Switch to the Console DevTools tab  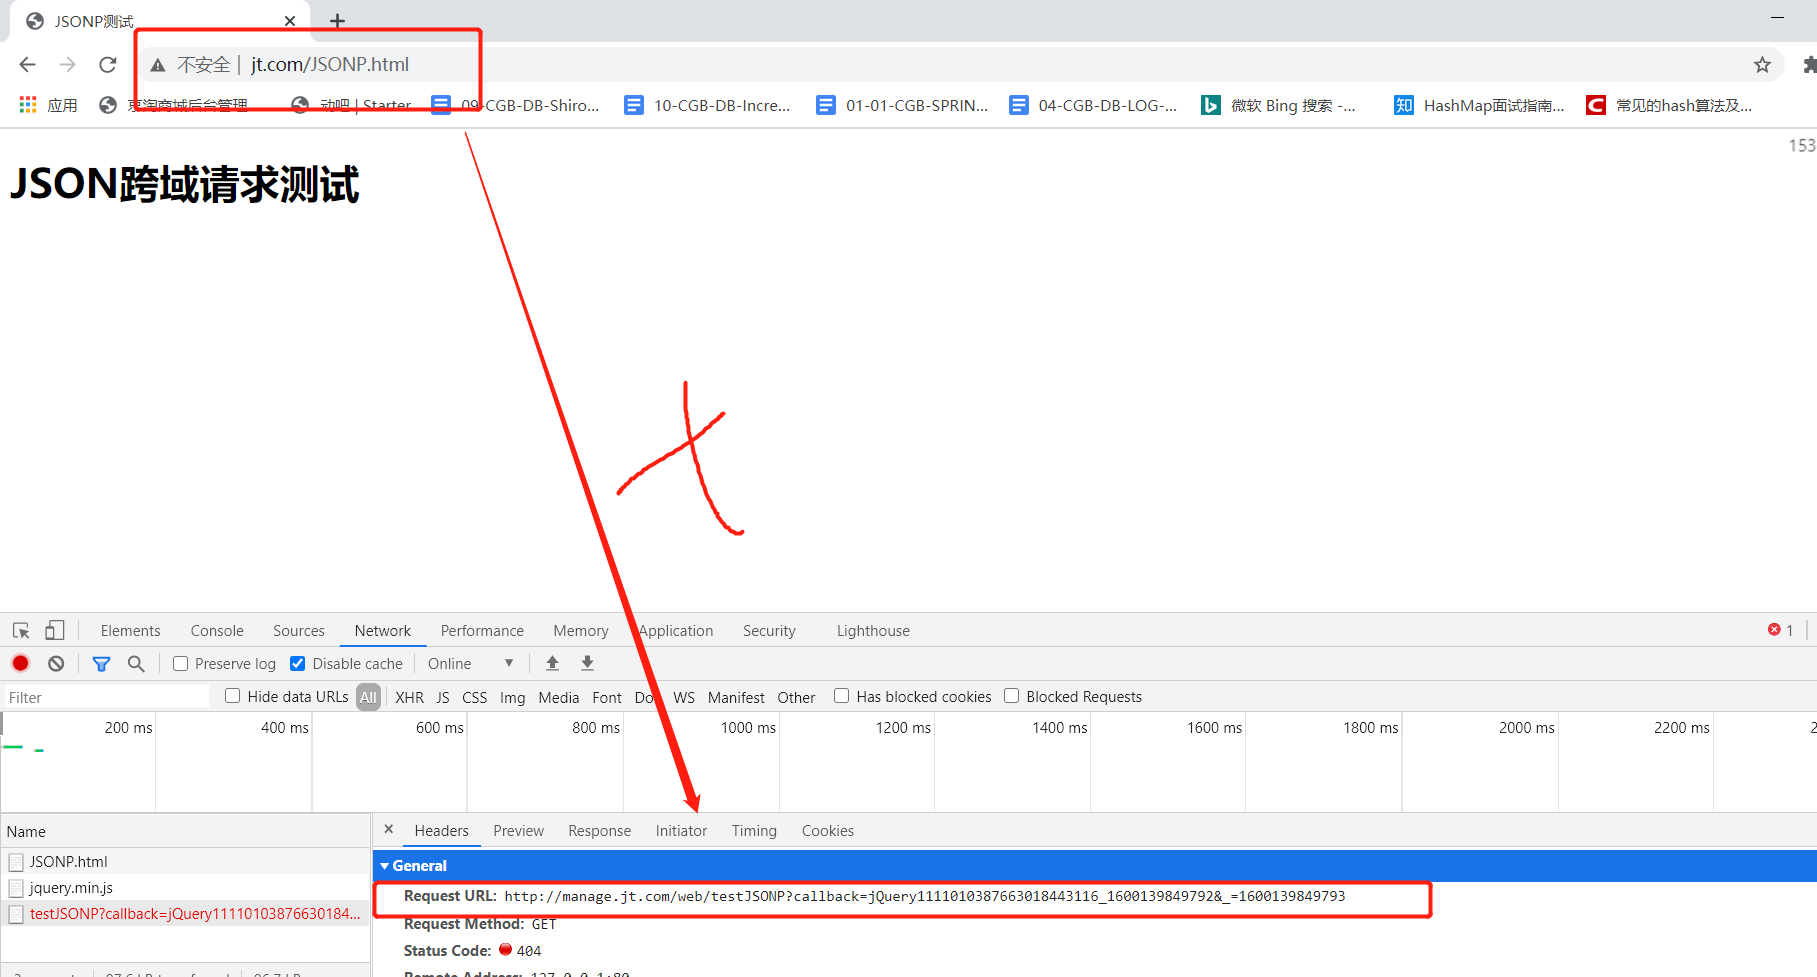tap(217, 631)
